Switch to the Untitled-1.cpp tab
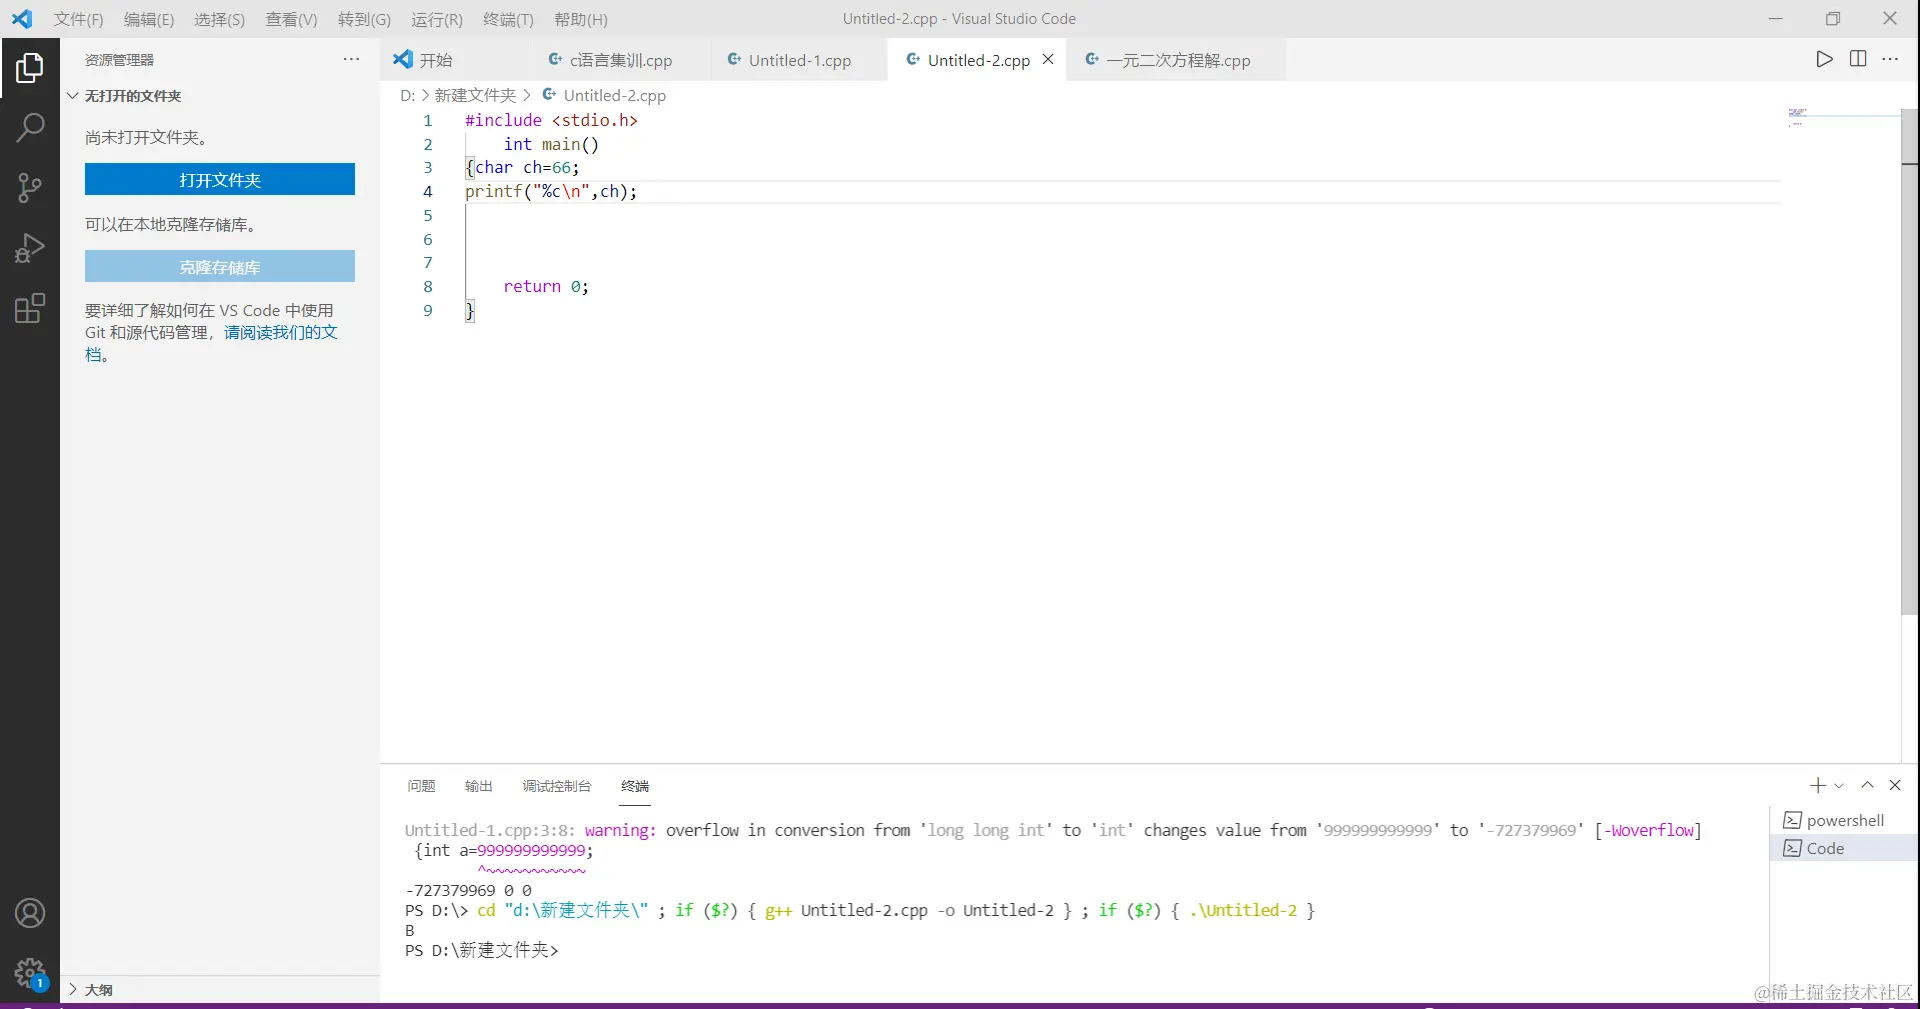This screenshot has width=1920, height=1009. 799,60
